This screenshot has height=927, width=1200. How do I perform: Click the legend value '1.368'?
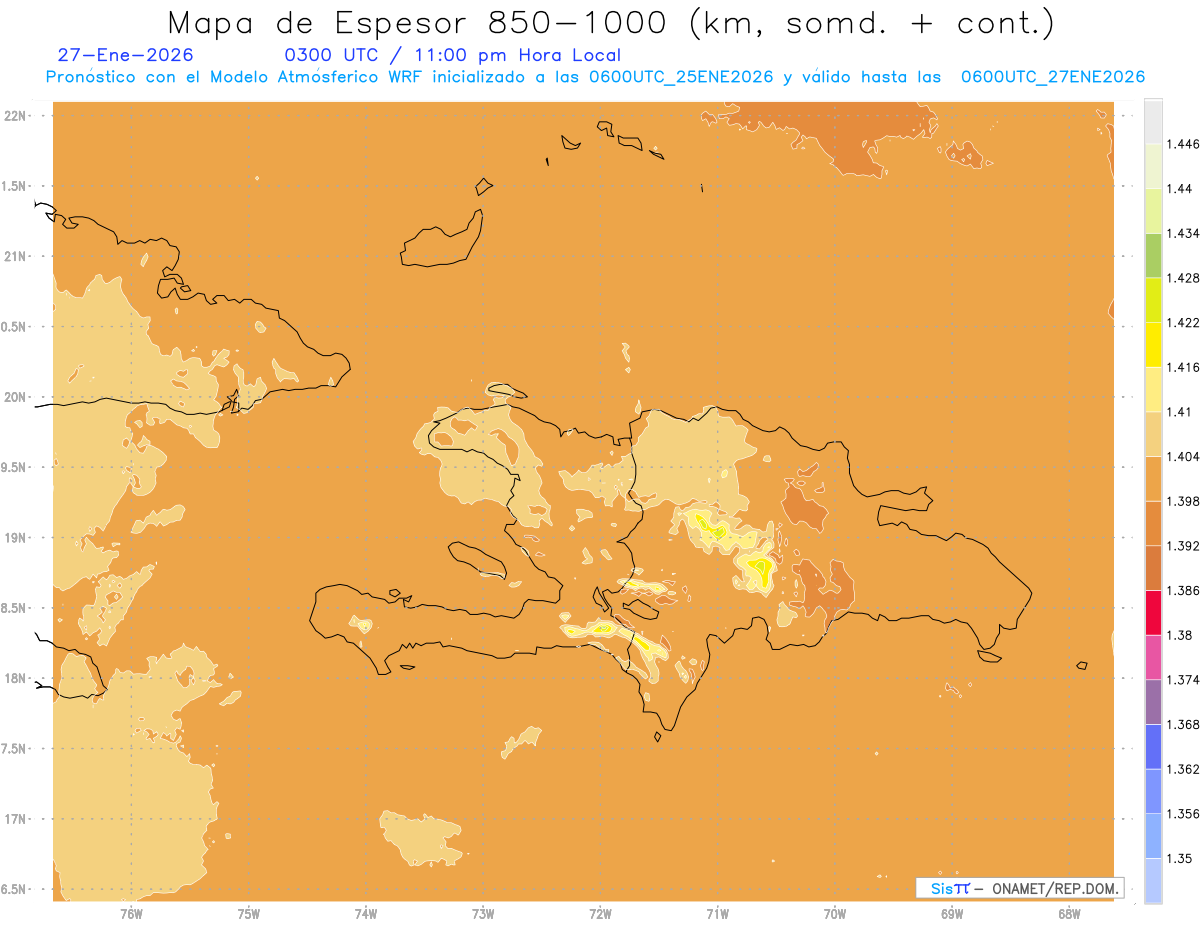1183,724
